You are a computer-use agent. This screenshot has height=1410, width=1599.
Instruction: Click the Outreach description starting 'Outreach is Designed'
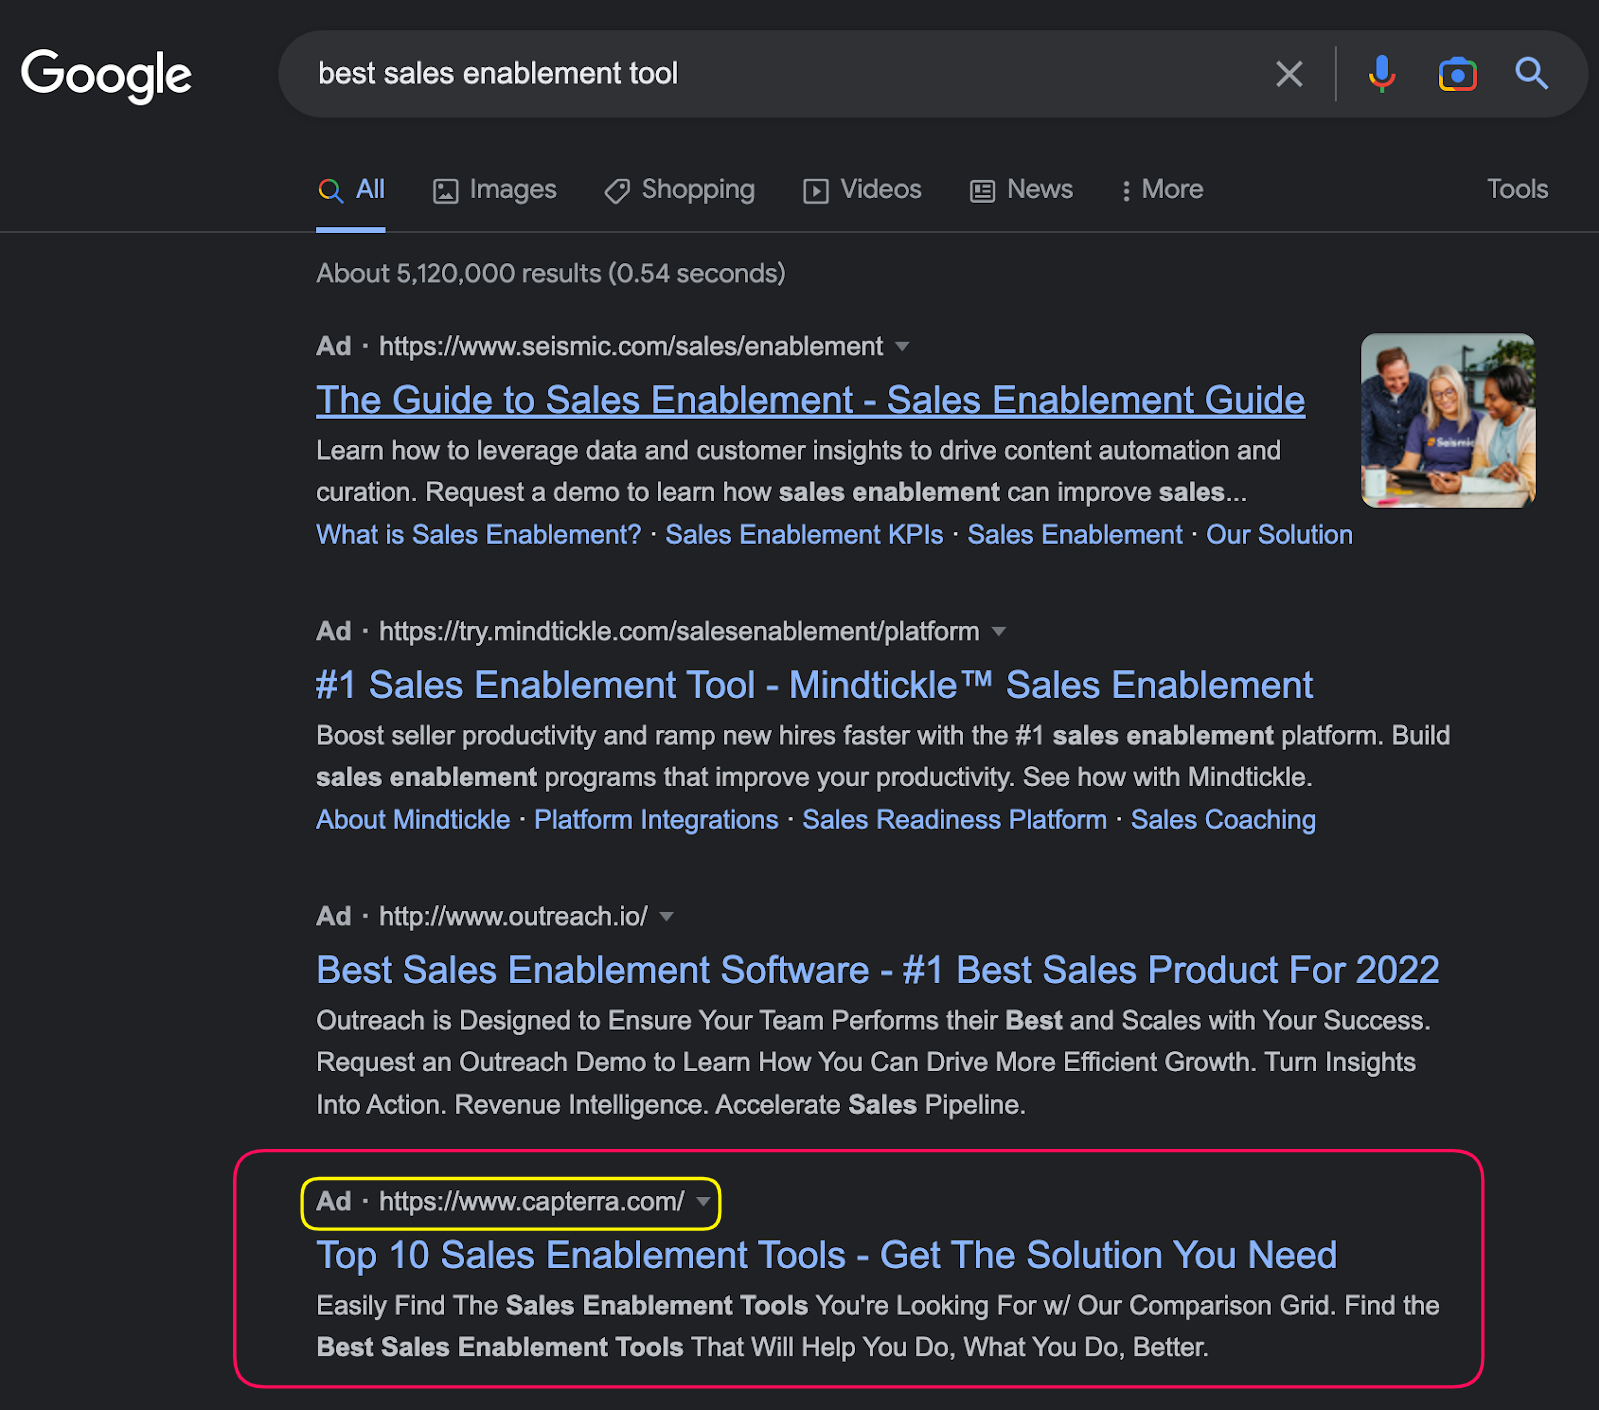874,1062
